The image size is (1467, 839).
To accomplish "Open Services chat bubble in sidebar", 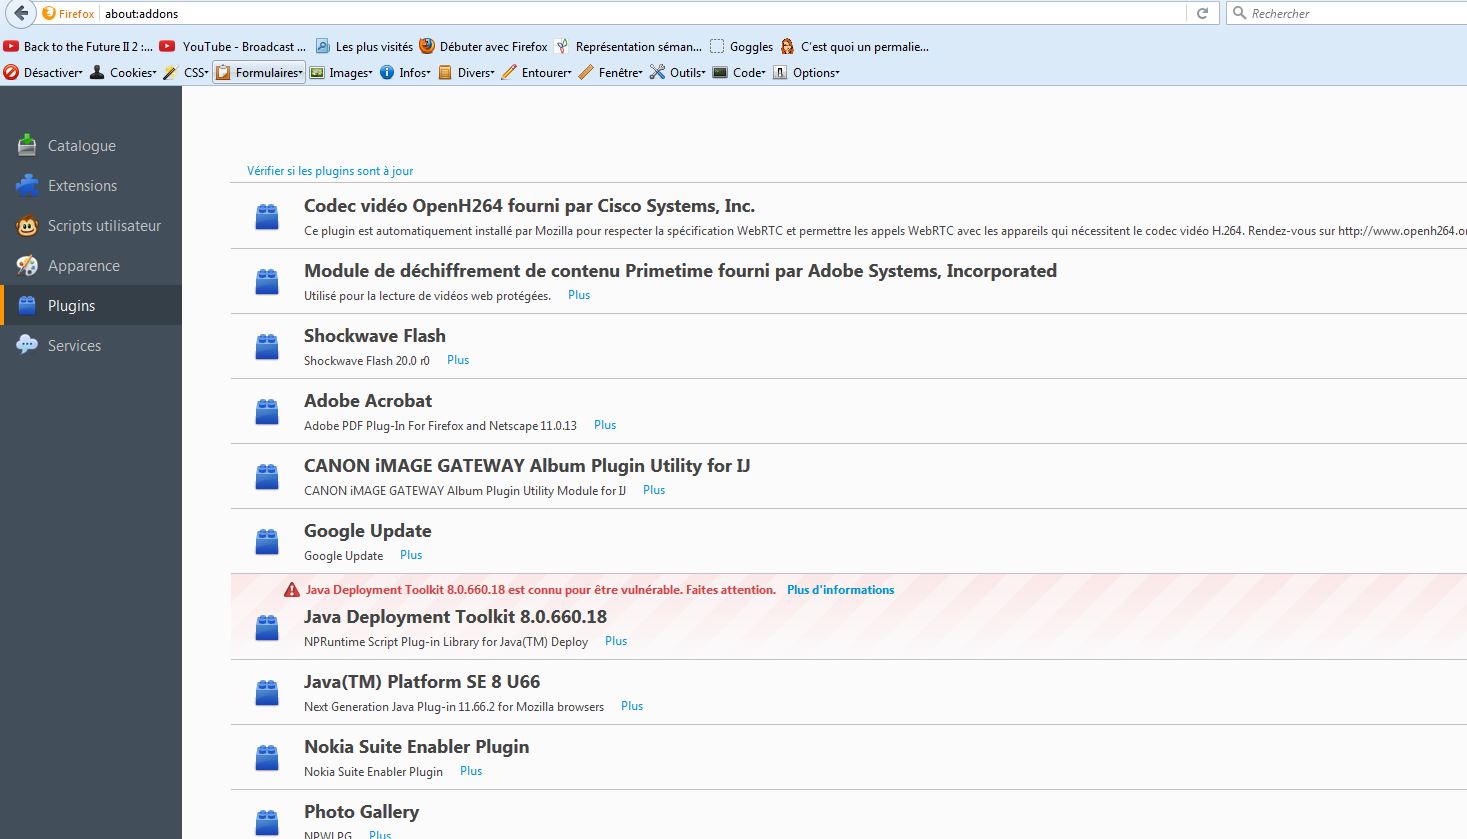I will click(27, 346).
